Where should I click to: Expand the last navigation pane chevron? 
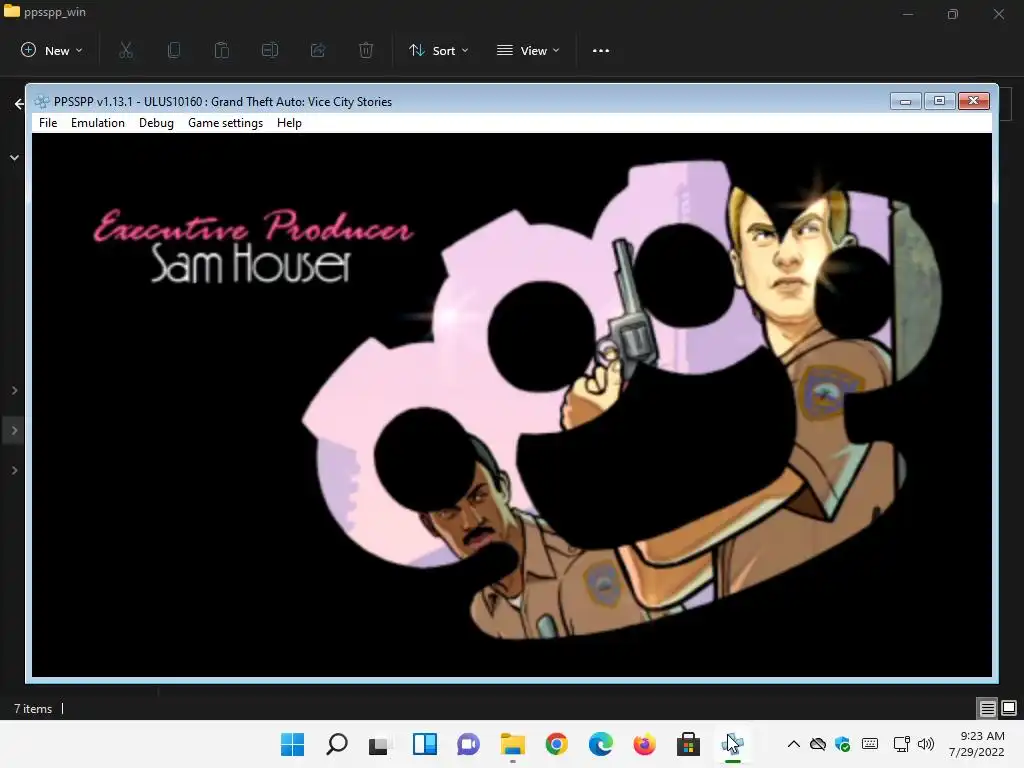(14, 470)
